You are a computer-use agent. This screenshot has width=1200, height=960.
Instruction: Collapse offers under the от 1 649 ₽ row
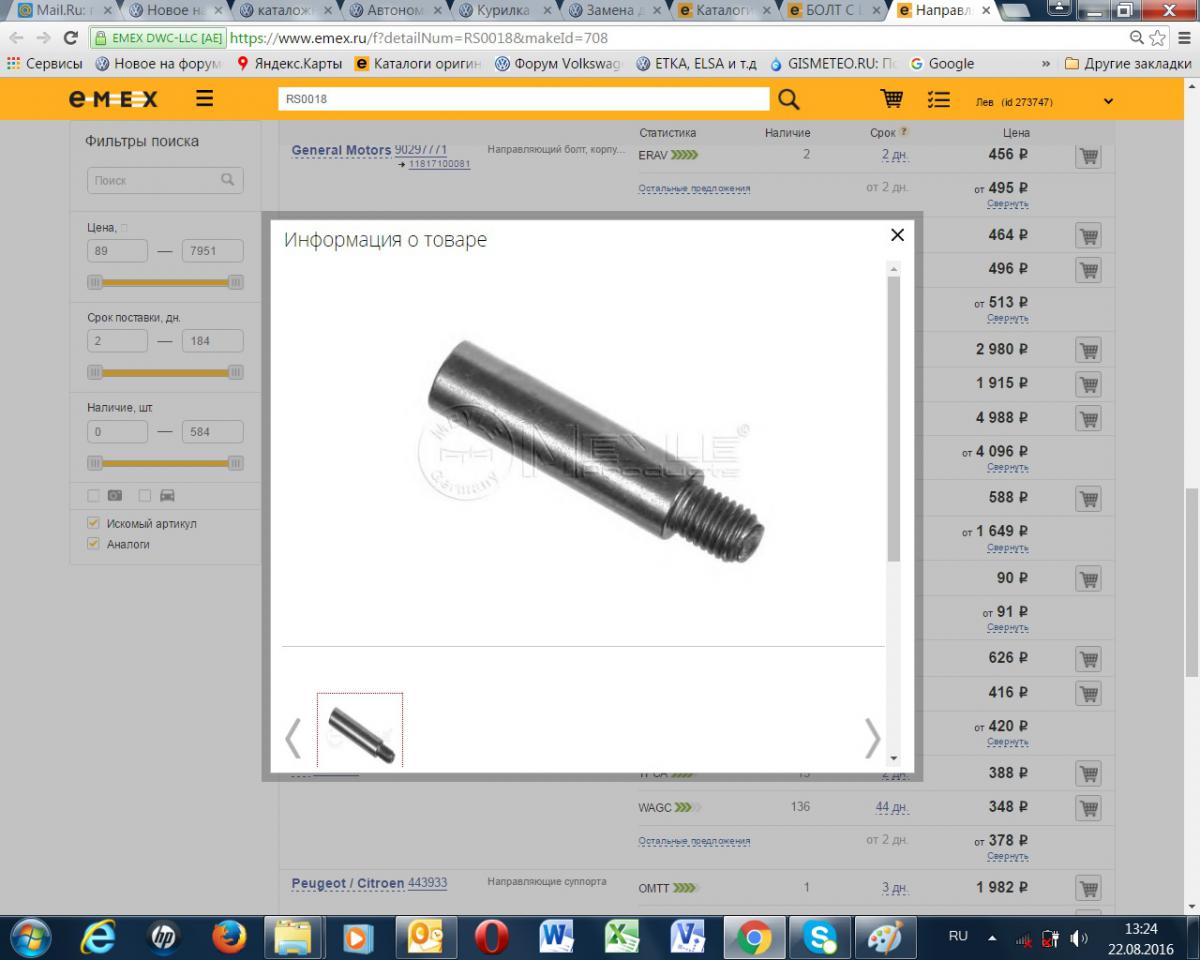(x=1007, y=548)
